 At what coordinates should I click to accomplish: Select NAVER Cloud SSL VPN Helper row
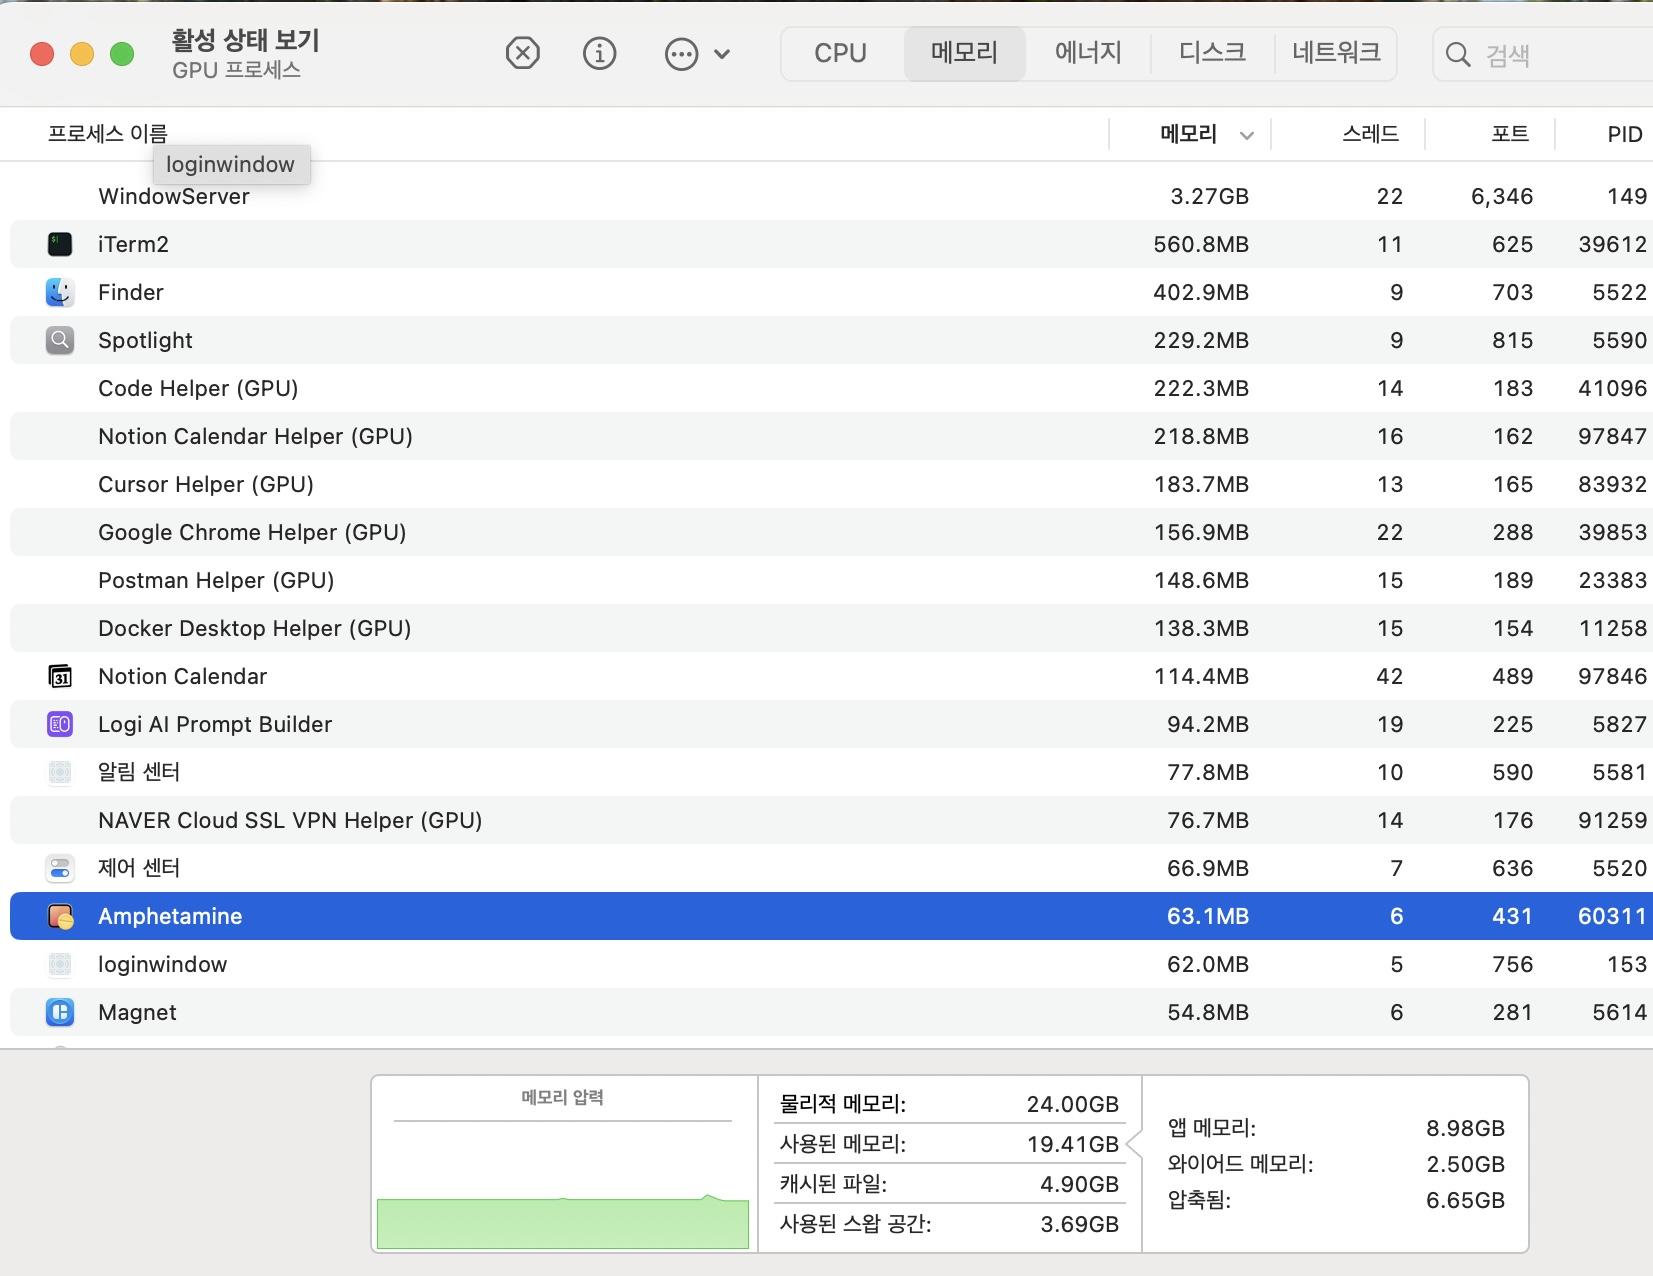(x=831, y=820)
